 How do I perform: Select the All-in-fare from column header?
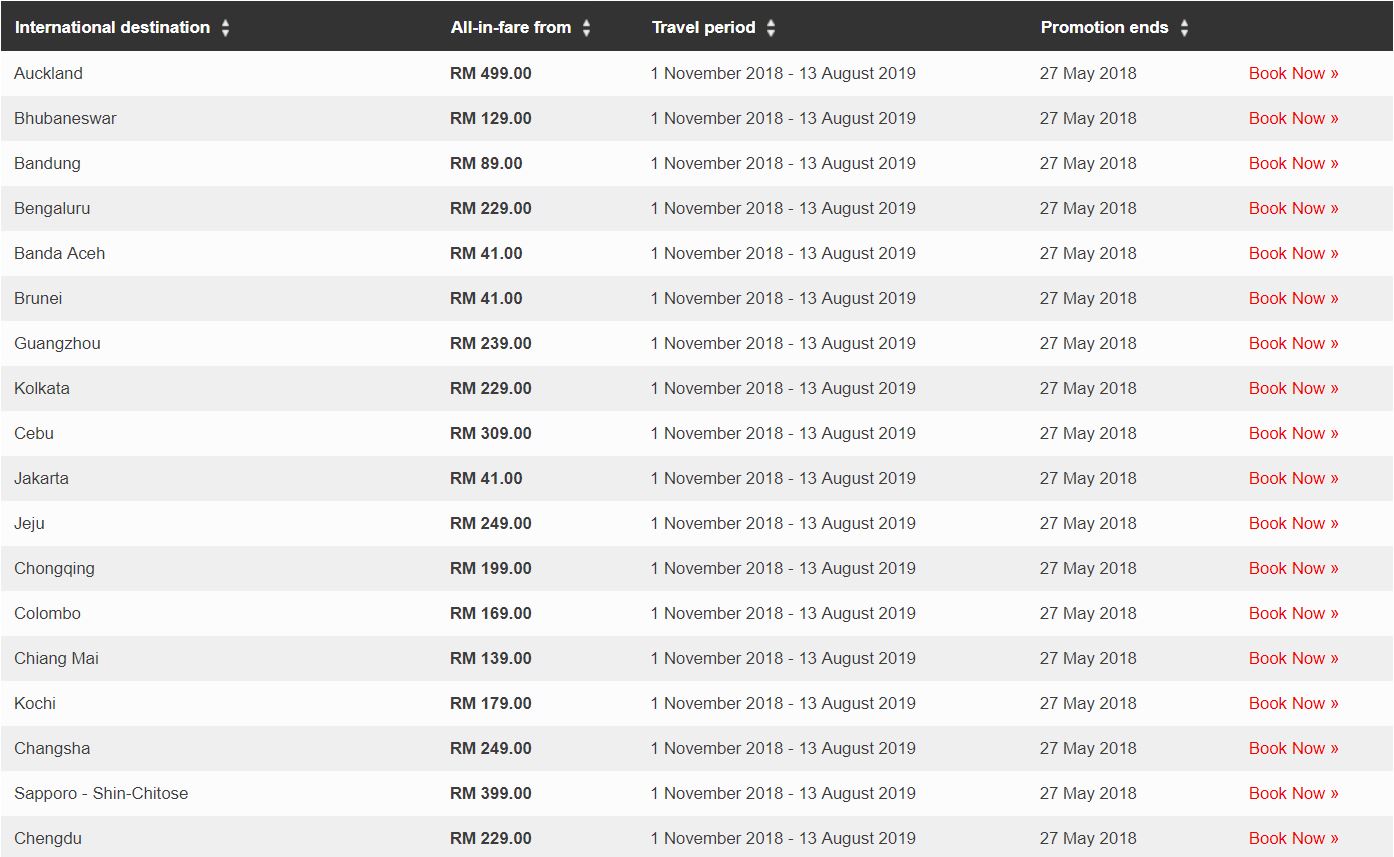[511, 28]
